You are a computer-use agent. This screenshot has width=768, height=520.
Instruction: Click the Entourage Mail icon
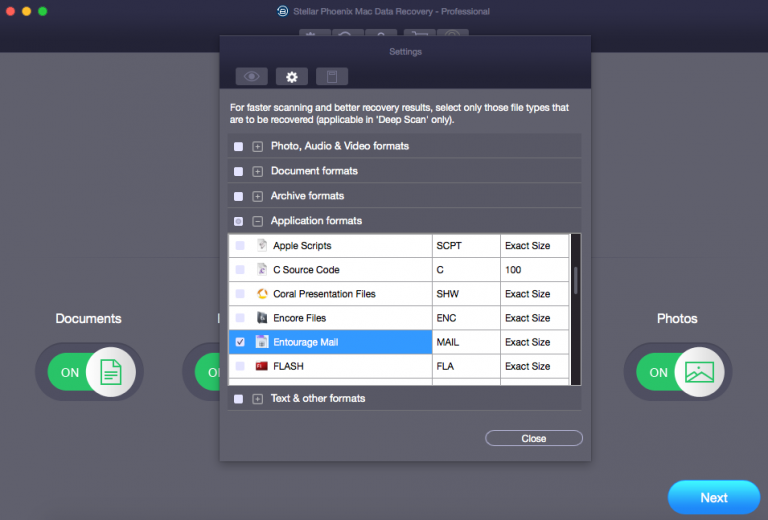(x=262, y=342)
